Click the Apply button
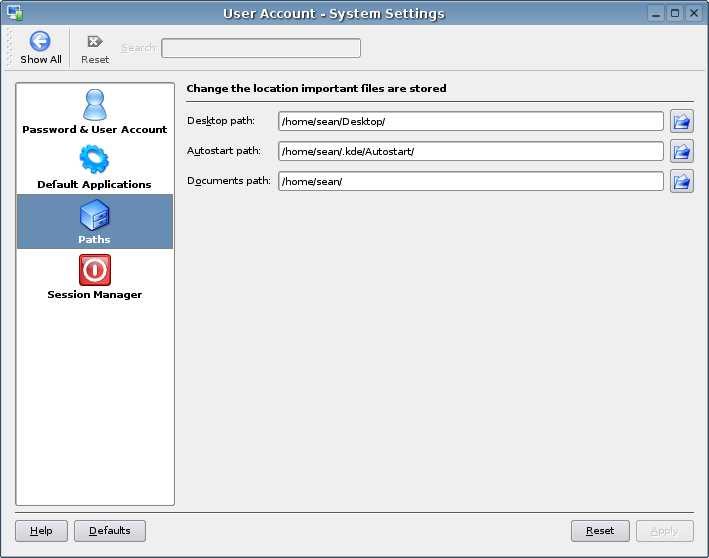 pyautogui.click(x=665, y=530)
